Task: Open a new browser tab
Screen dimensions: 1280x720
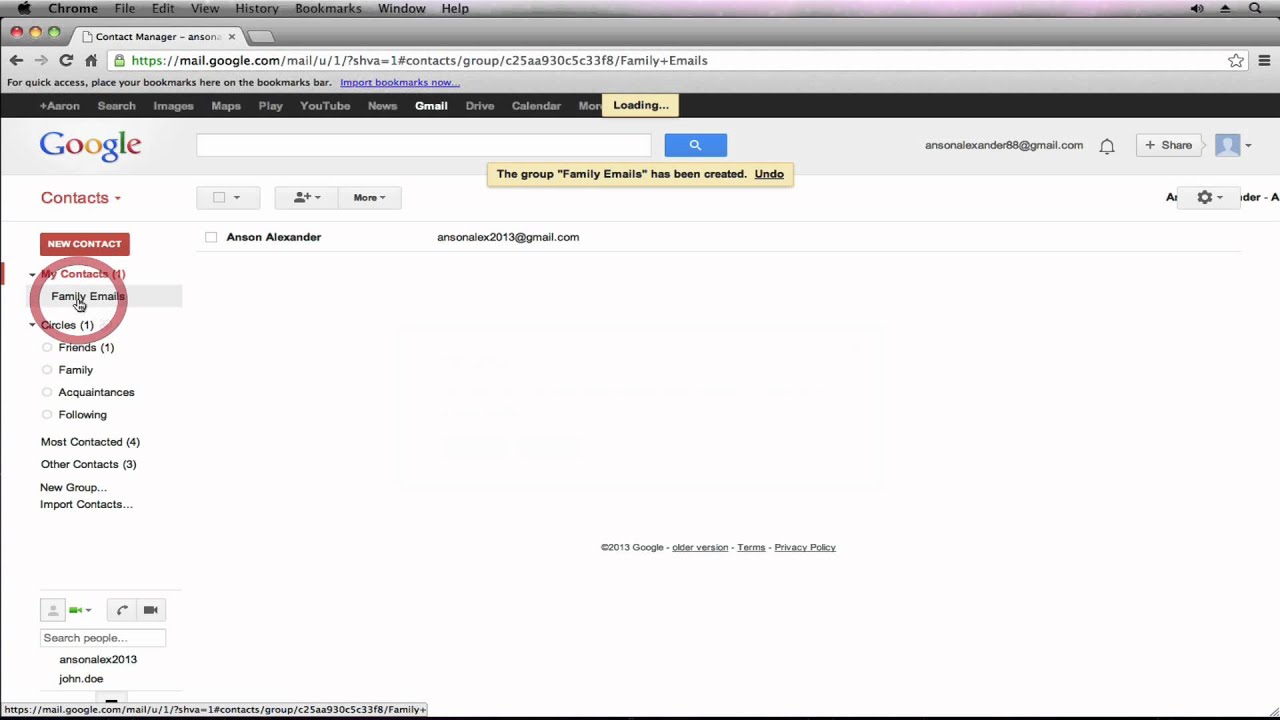Action: (x=260, y=37)
